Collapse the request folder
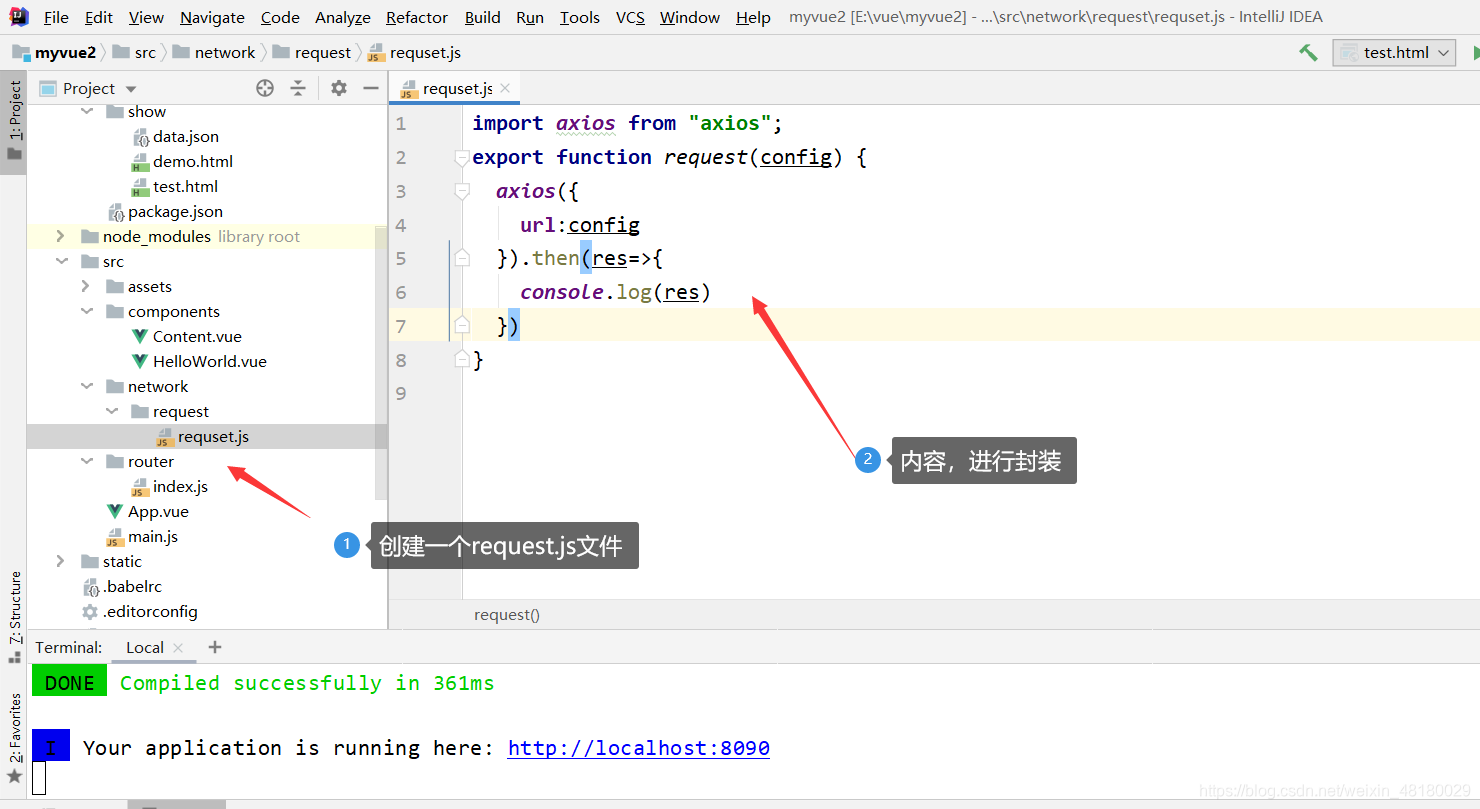Viewport: 1480px width, 809px height. pyautogui.click(x=111, y=411)
